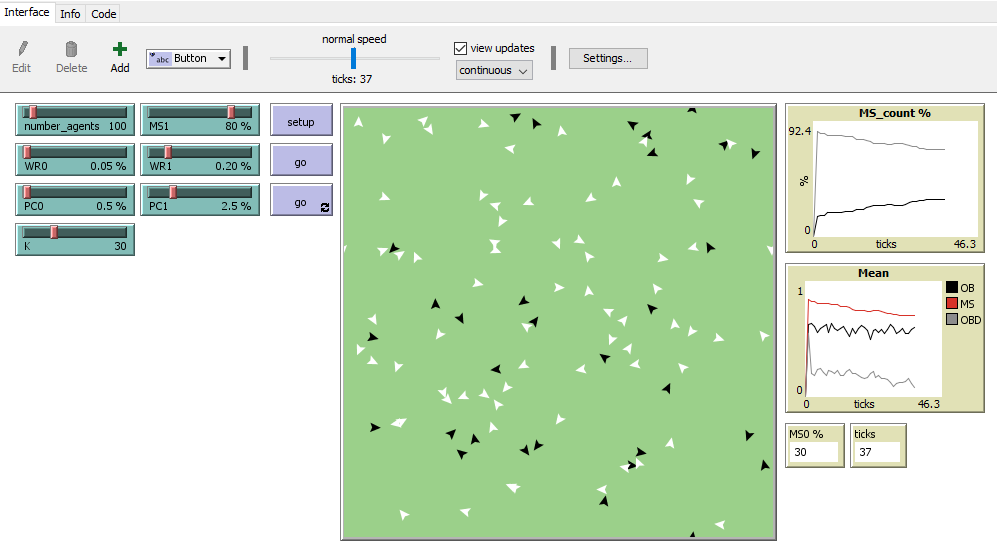Open the Settings... dialog
The width and height of the screenshot is (997, 547).
click(x=607, y=58)
